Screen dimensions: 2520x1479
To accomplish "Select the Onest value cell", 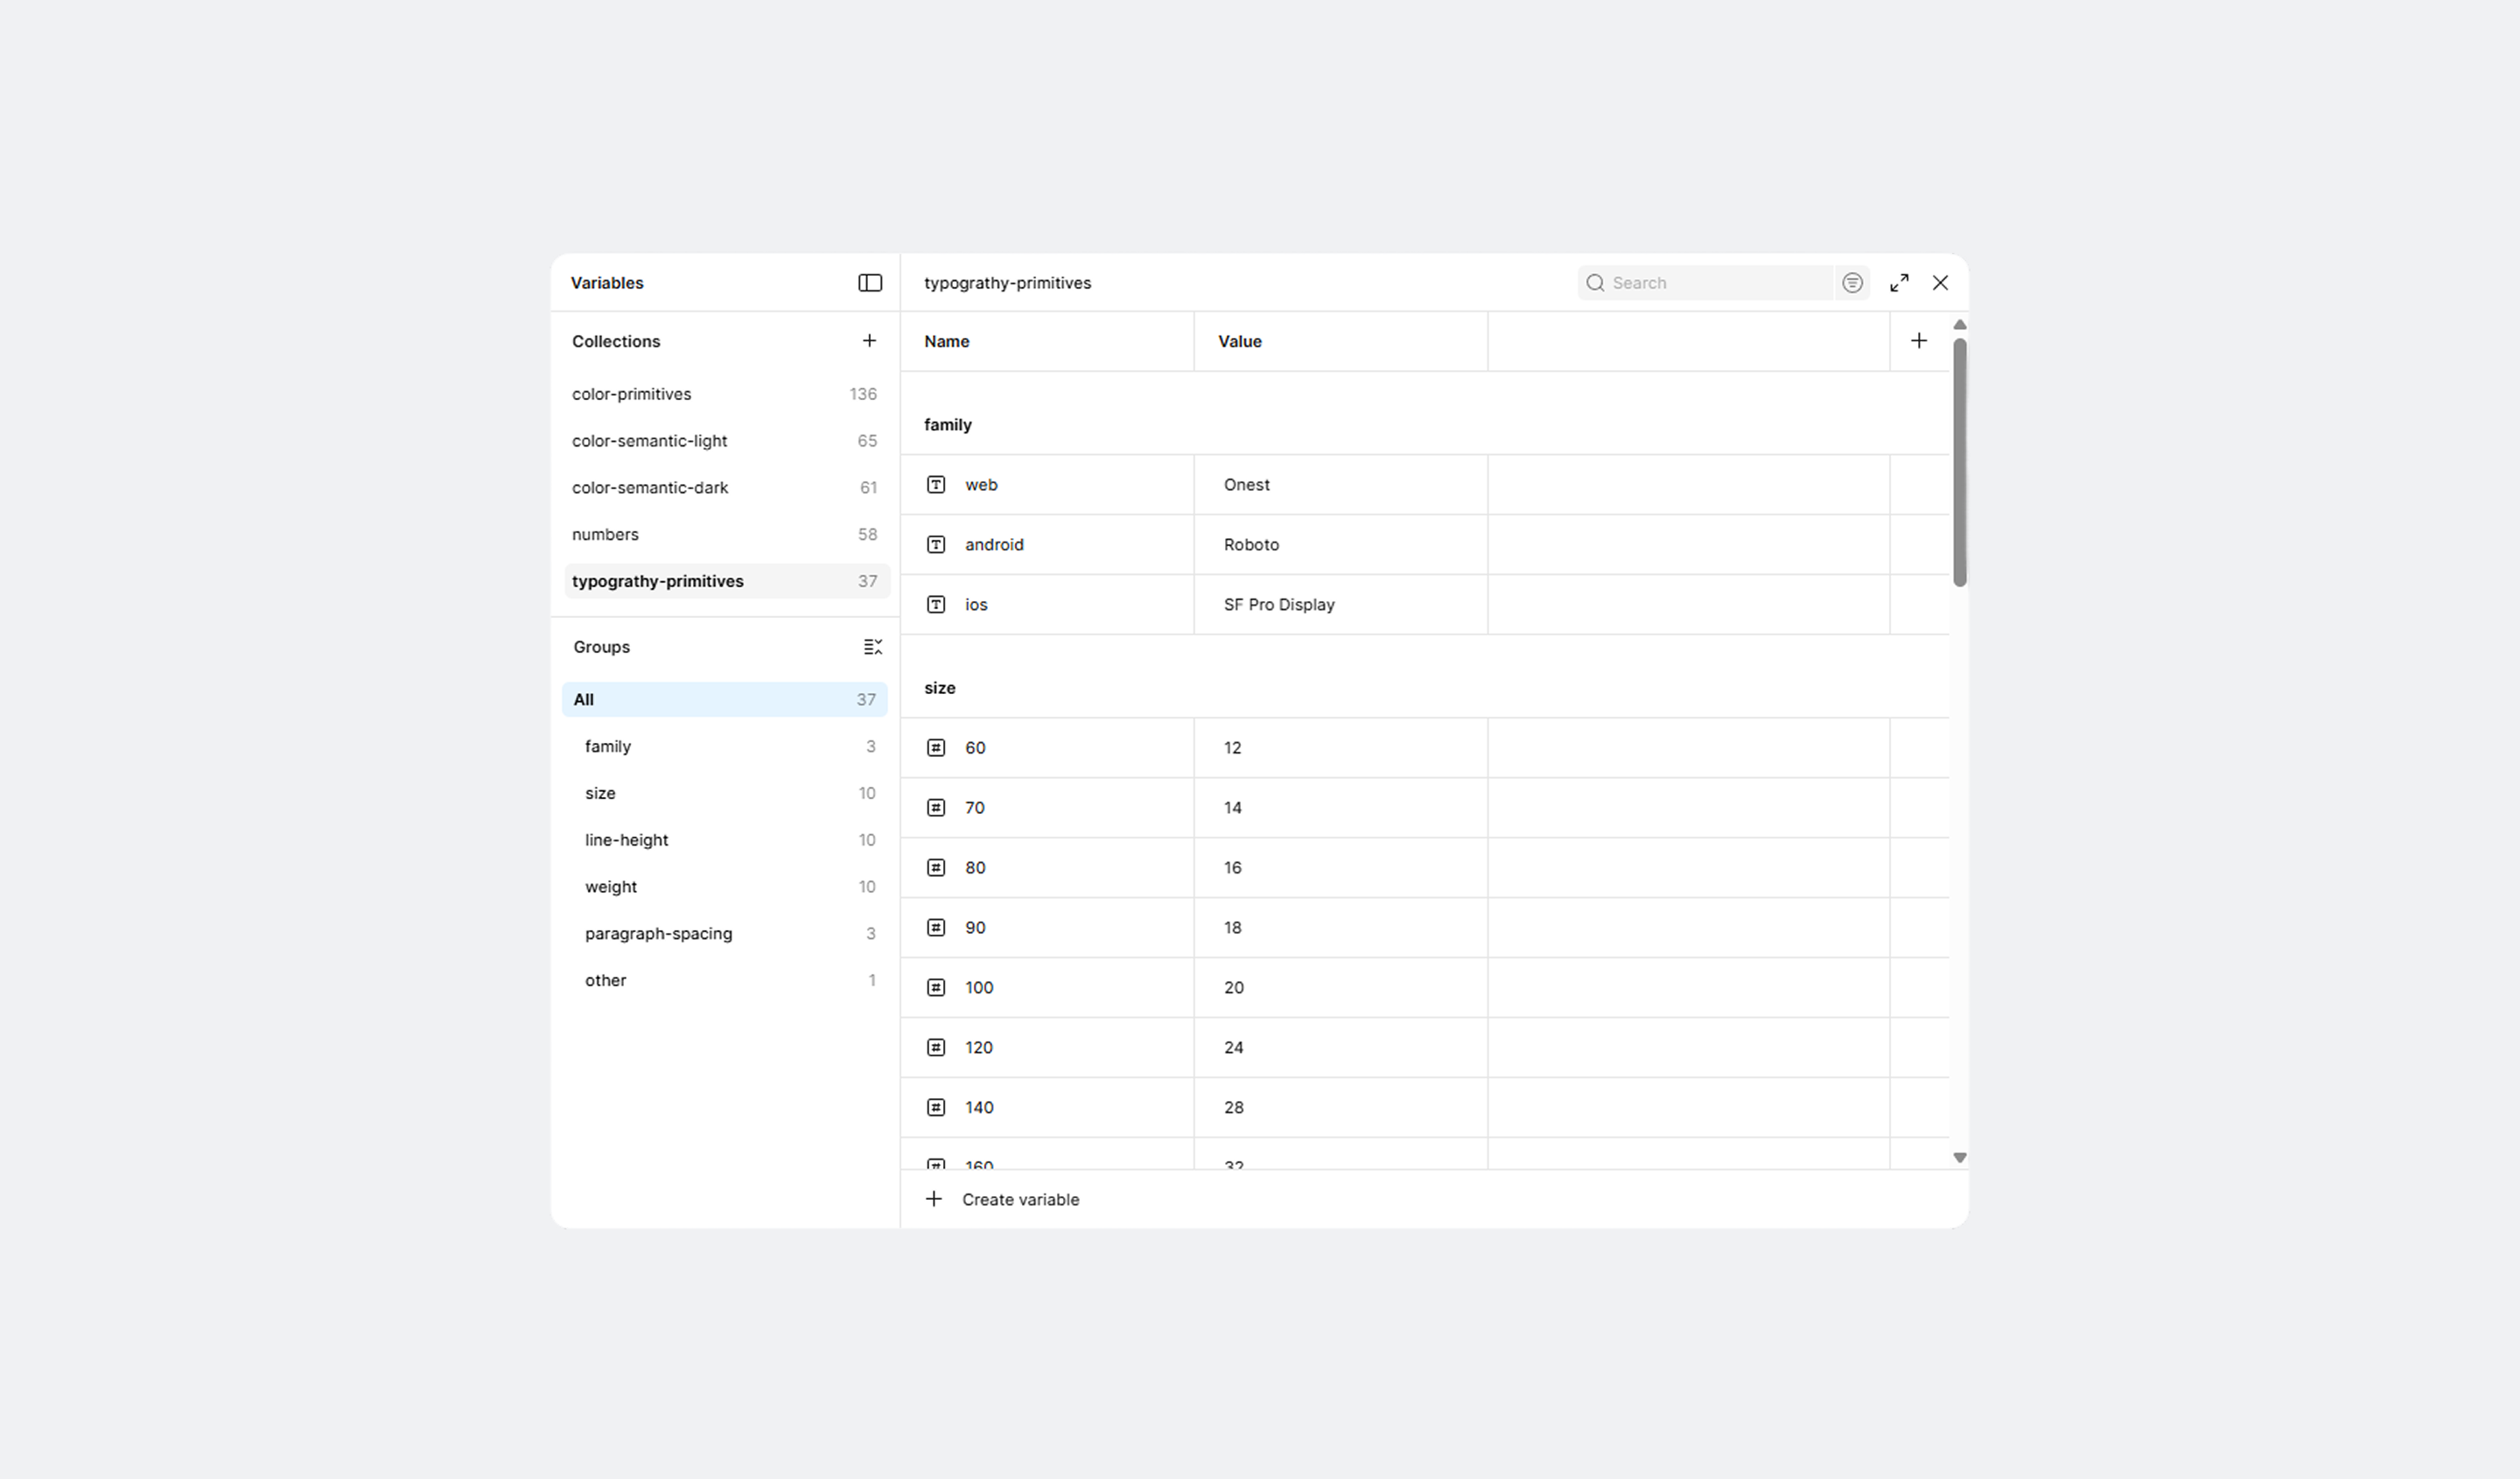I will point(1341,485).
